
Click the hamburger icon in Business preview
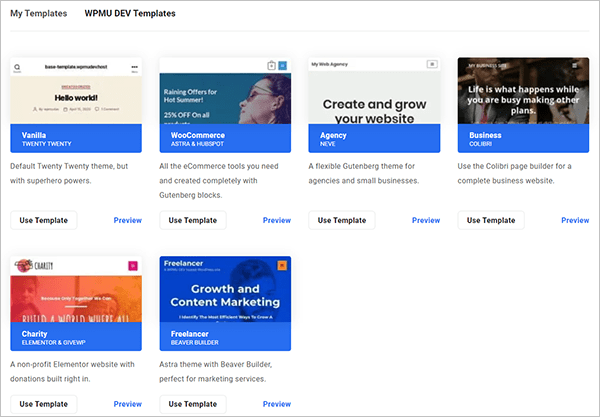point(574,66)
